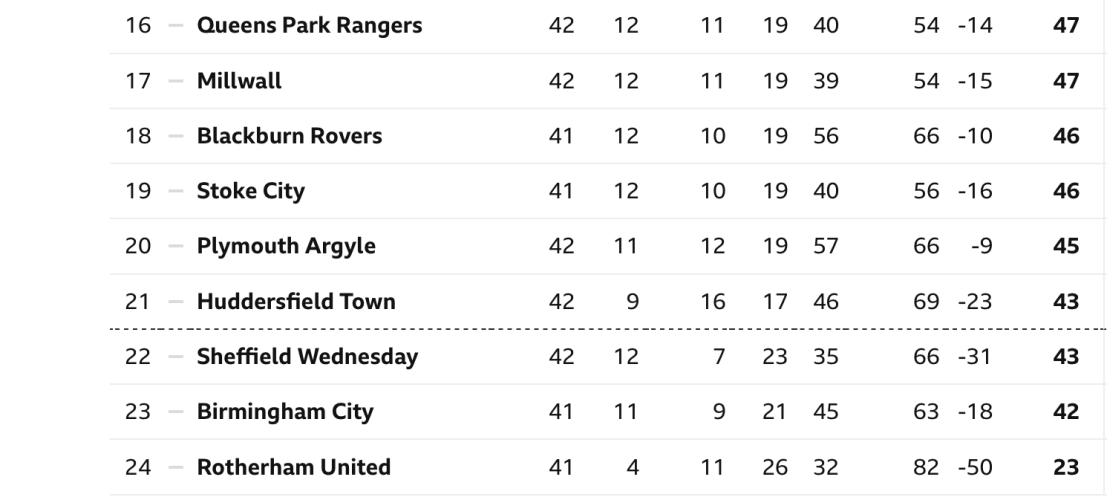Image resolution: width=1107 pixels, height=500 pixels.
Task: Open the Plymouth Argyle team link
Action: coord(286,246)
